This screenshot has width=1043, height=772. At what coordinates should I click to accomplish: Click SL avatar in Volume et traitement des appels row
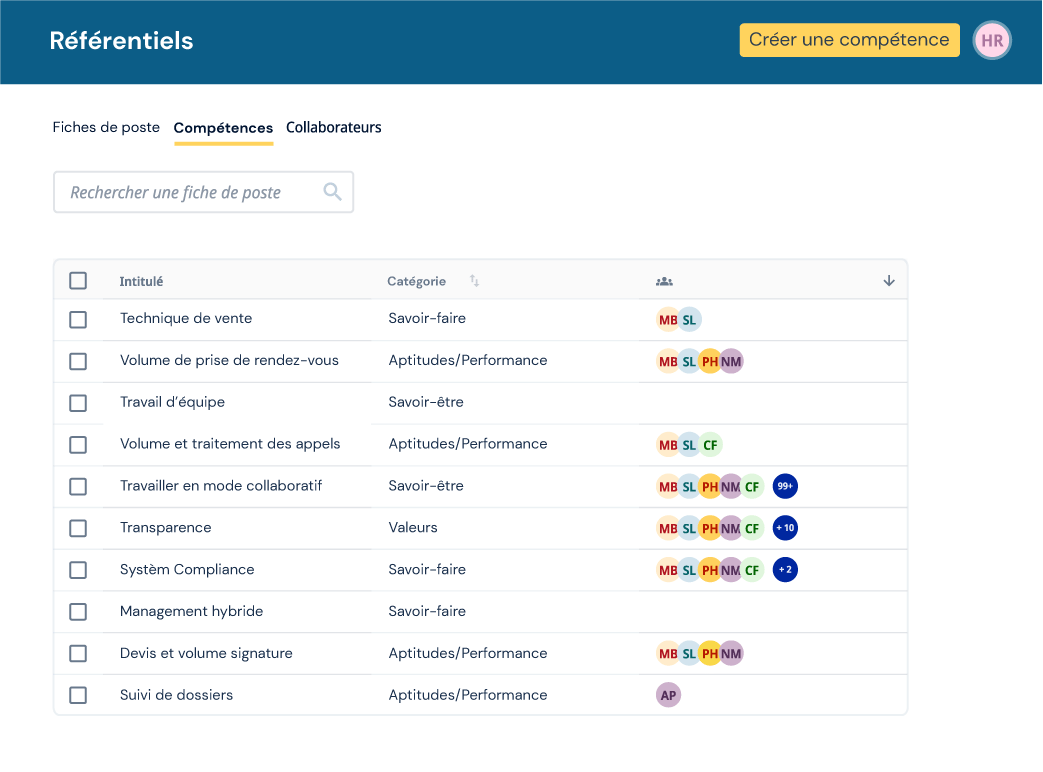[x=689, y=445]
